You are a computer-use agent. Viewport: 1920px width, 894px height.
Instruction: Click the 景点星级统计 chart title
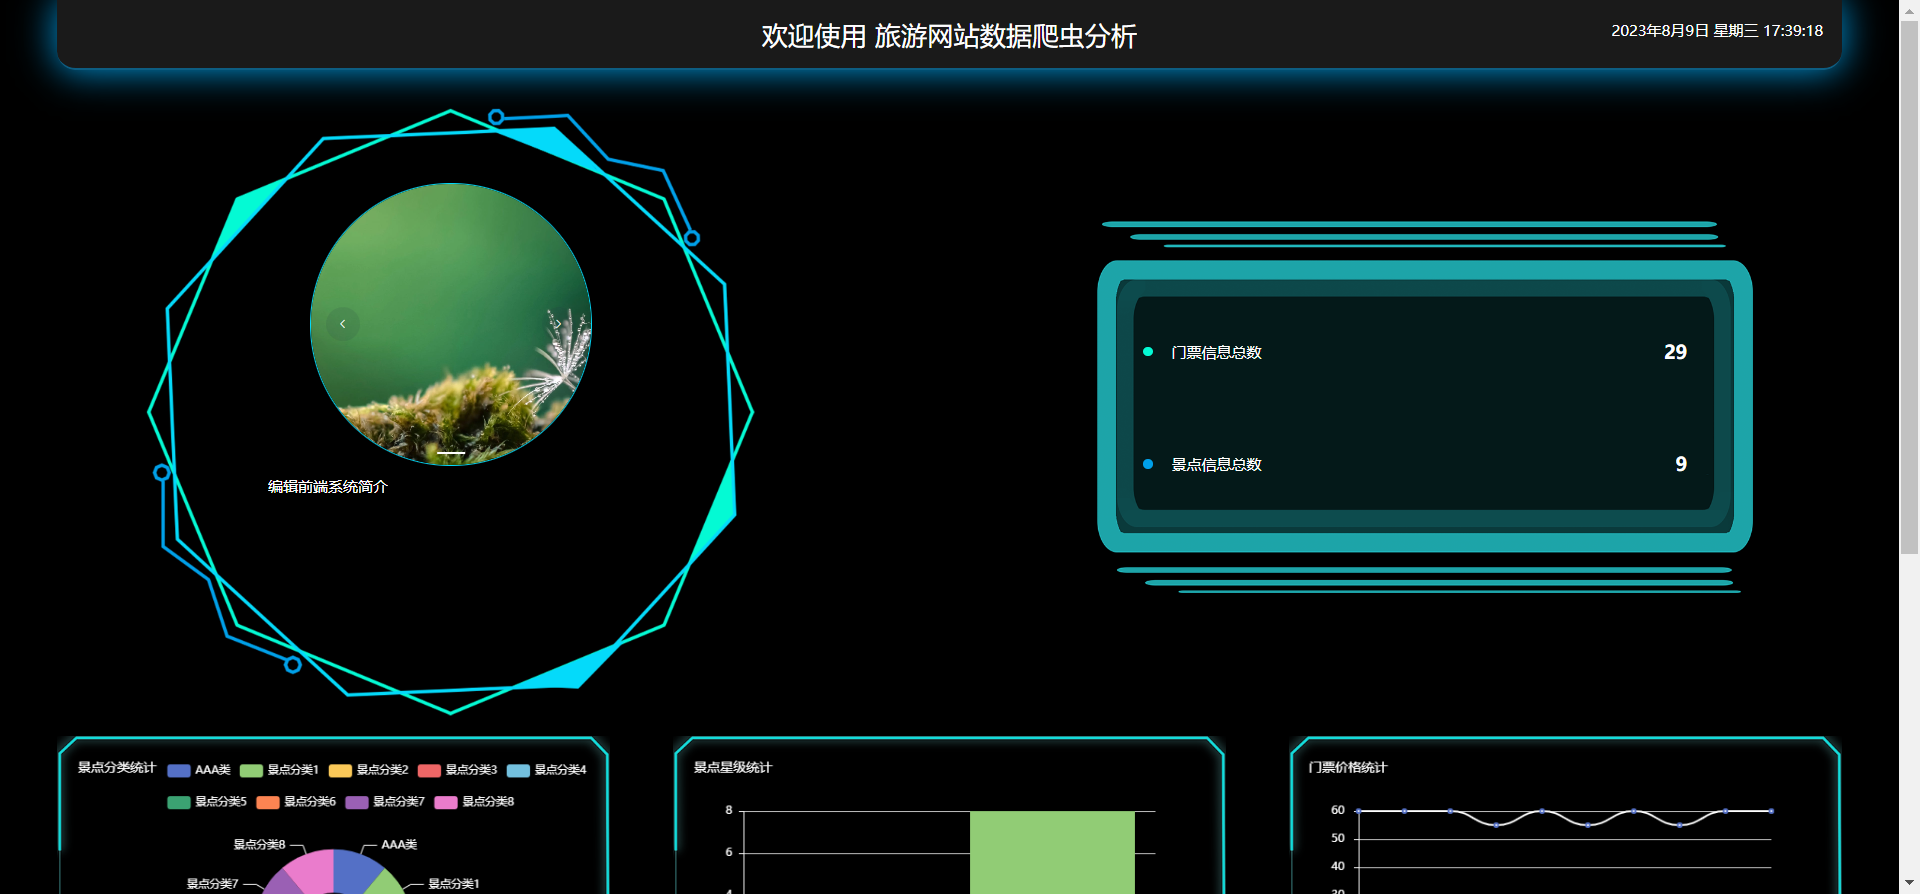point(733,768)
